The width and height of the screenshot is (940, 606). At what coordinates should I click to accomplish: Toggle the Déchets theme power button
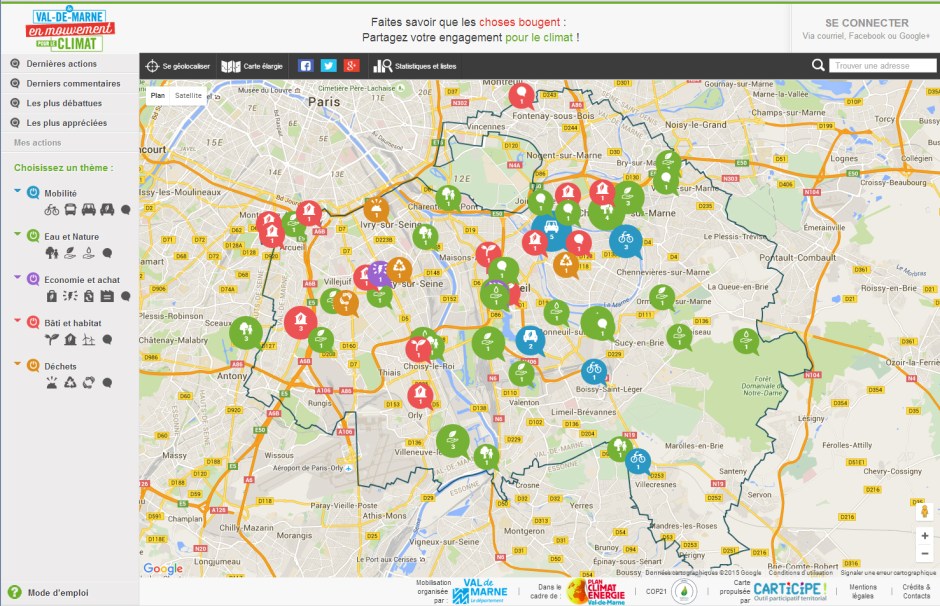pyautogui.click(x=33, y=366)
